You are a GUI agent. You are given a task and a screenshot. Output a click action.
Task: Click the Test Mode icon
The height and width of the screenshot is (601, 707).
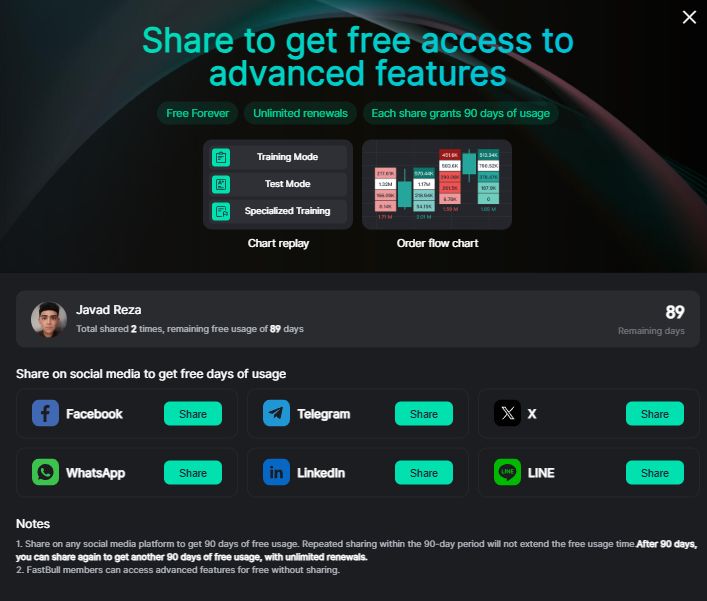click(x=221, y=184)
